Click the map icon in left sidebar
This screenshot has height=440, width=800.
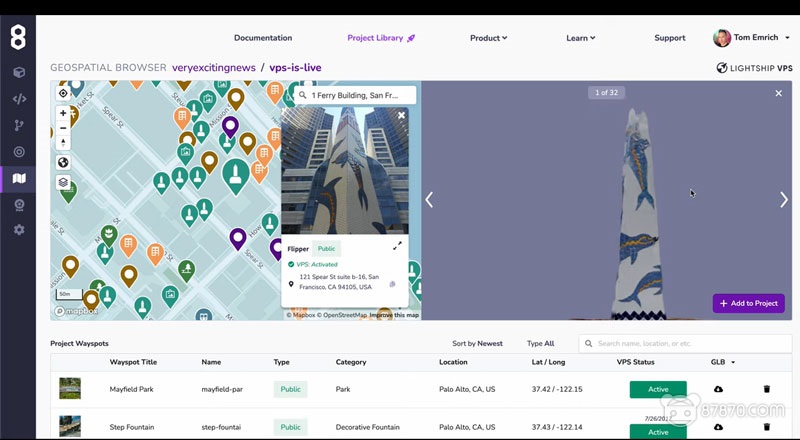coord(19,178)
